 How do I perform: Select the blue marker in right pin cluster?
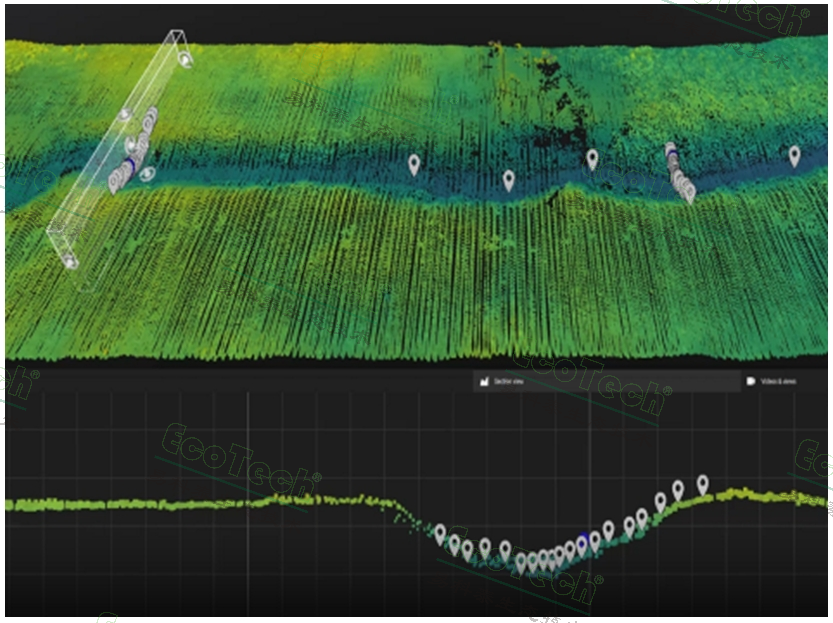(x=672, y=152)
